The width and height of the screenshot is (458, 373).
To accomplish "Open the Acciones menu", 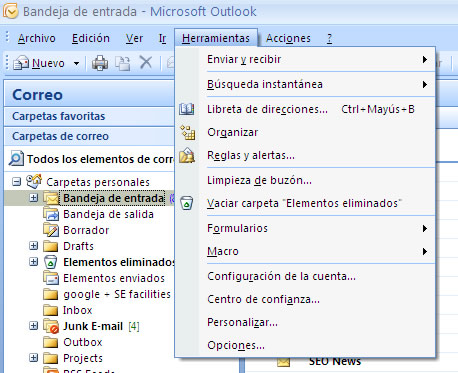I will 288,38.
